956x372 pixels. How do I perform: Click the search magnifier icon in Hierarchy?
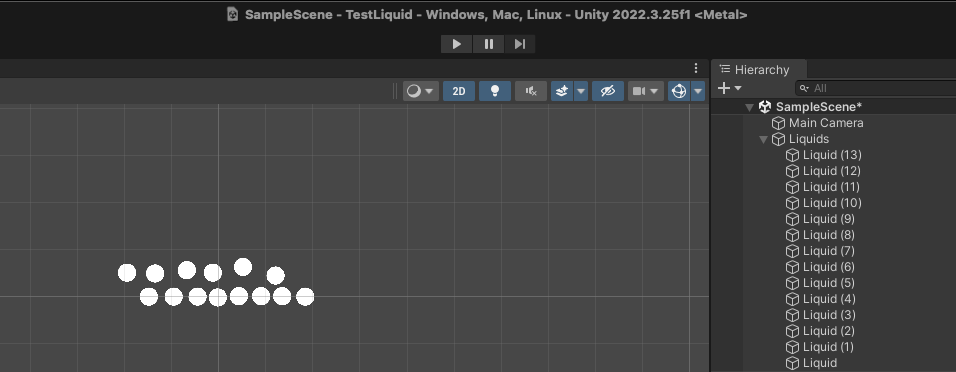(805, 88)
